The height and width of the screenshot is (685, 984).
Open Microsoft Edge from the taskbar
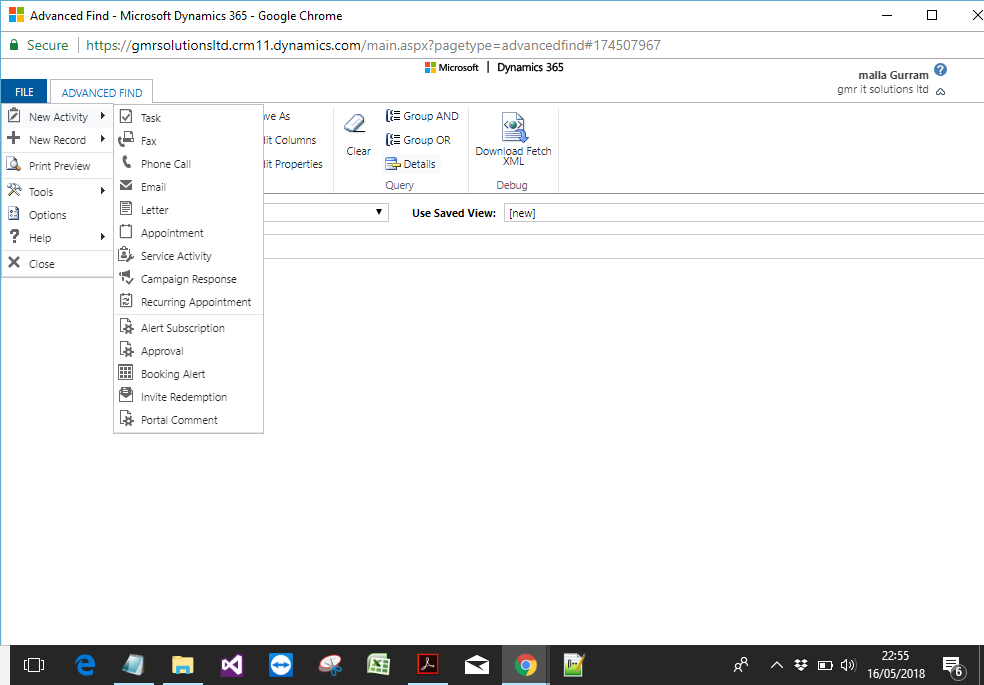[x=85, y=665]
